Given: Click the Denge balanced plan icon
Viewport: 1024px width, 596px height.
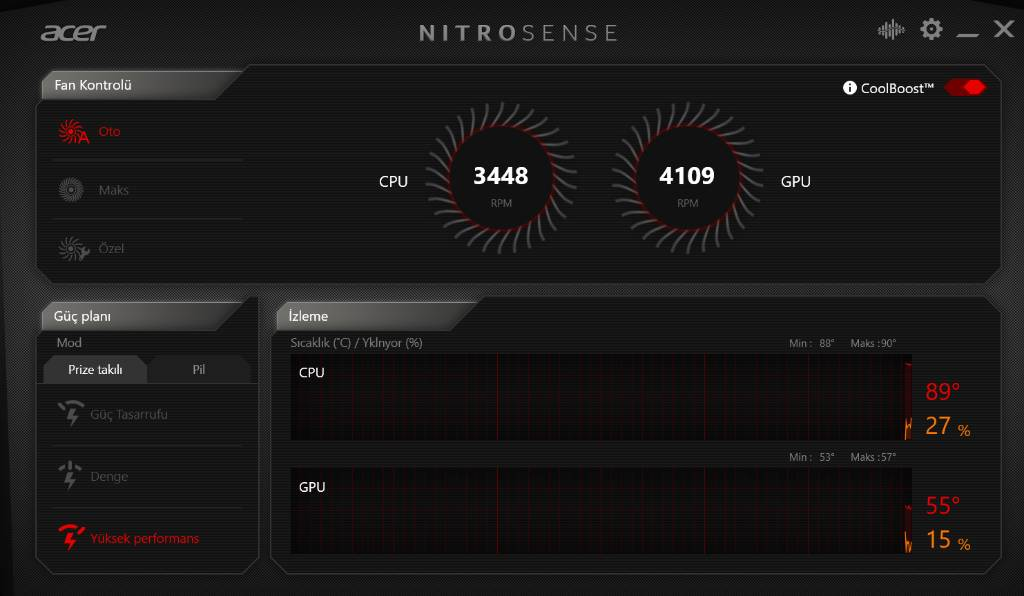Looking at the screenshot, I should (x=70, y=475).
